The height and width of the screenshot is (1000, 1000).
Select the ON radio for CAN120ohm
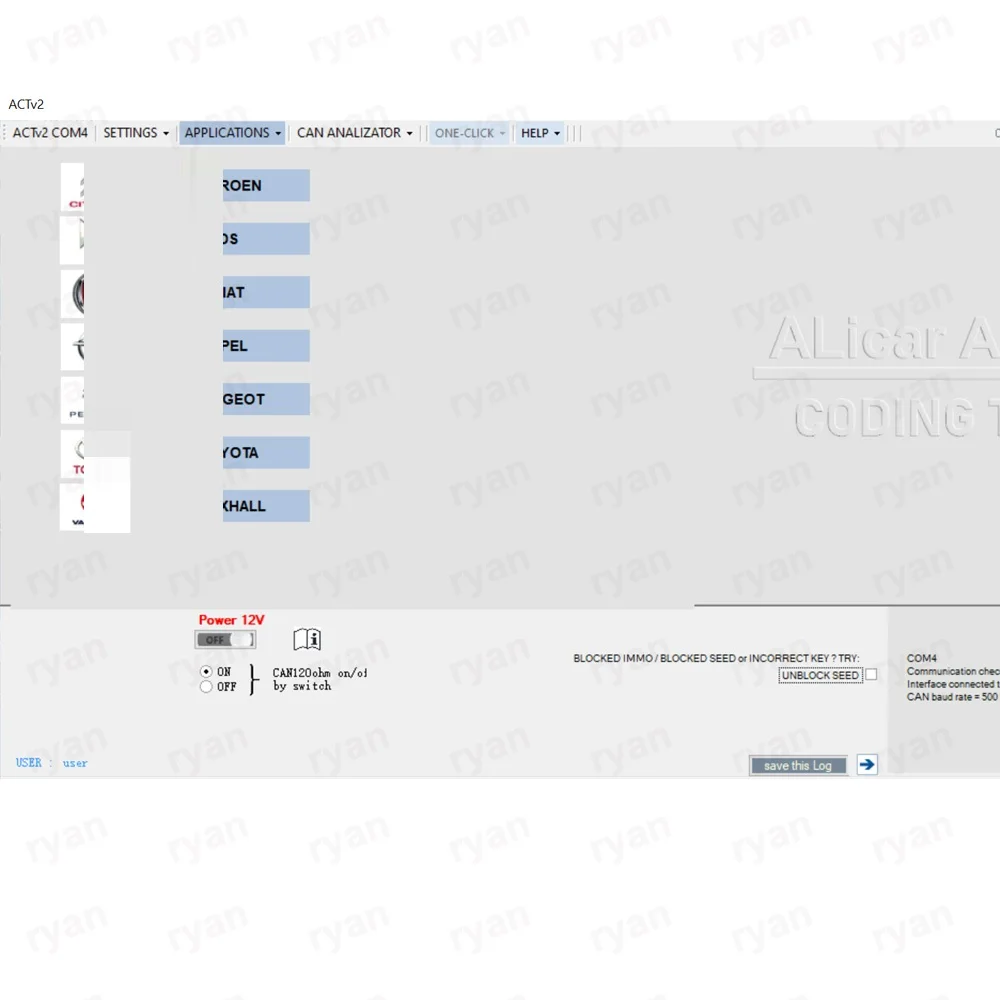point(206,672)
